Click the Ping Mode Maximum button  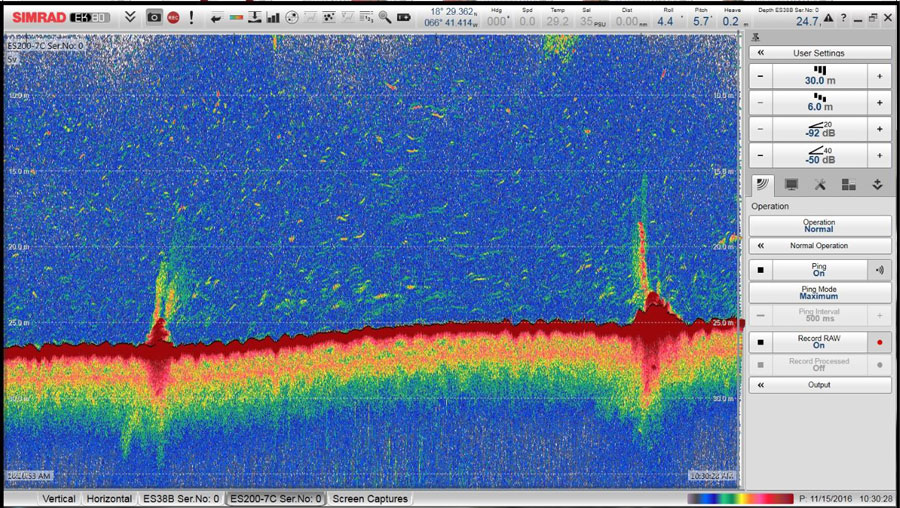(819, 293)
